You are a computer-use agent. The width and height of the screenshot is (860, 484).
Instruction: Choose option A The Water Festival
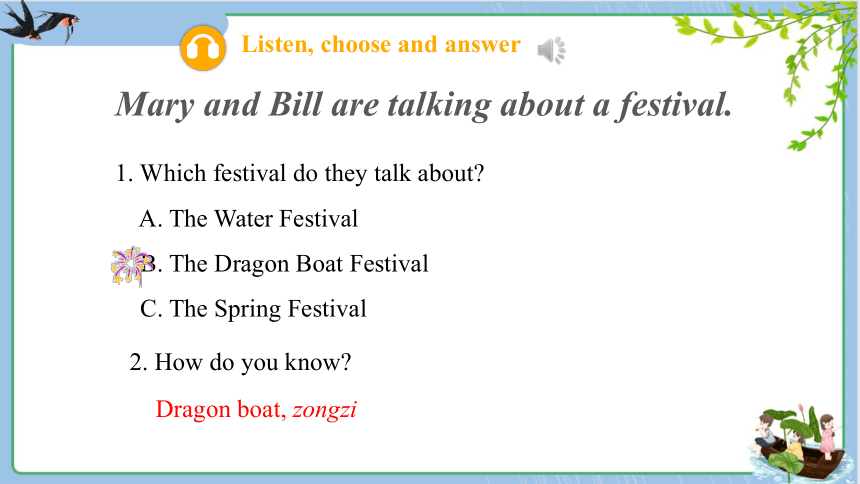248,219
